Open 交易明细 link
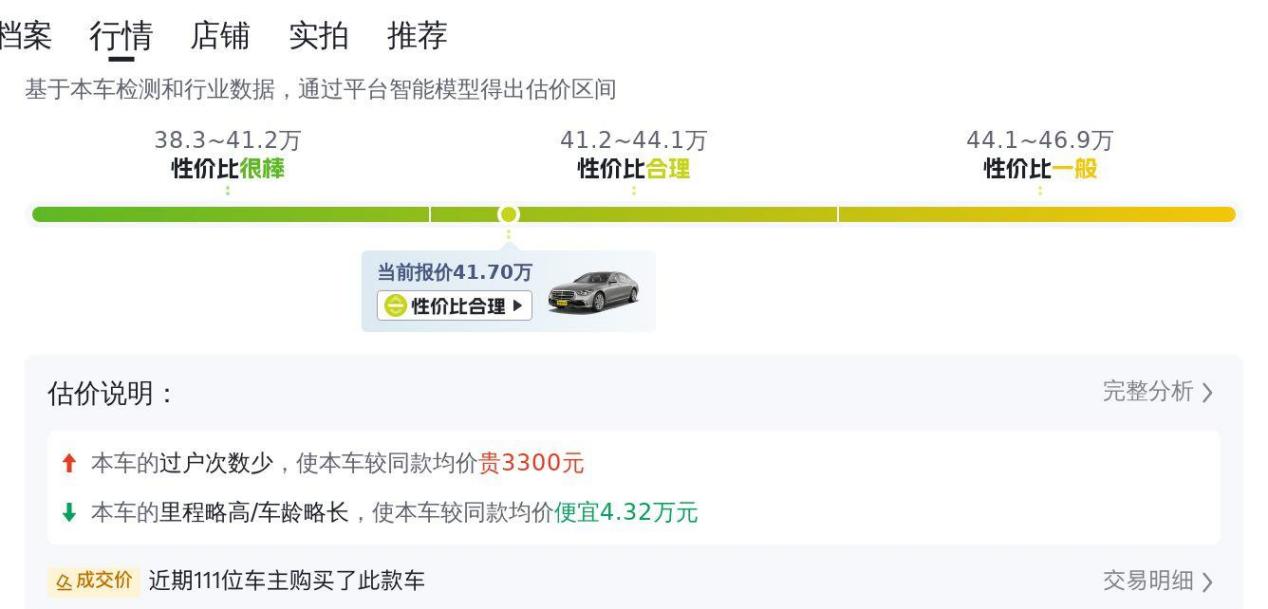Image resolution: width=1268 pixels, height=609 pixels. 1147,581
